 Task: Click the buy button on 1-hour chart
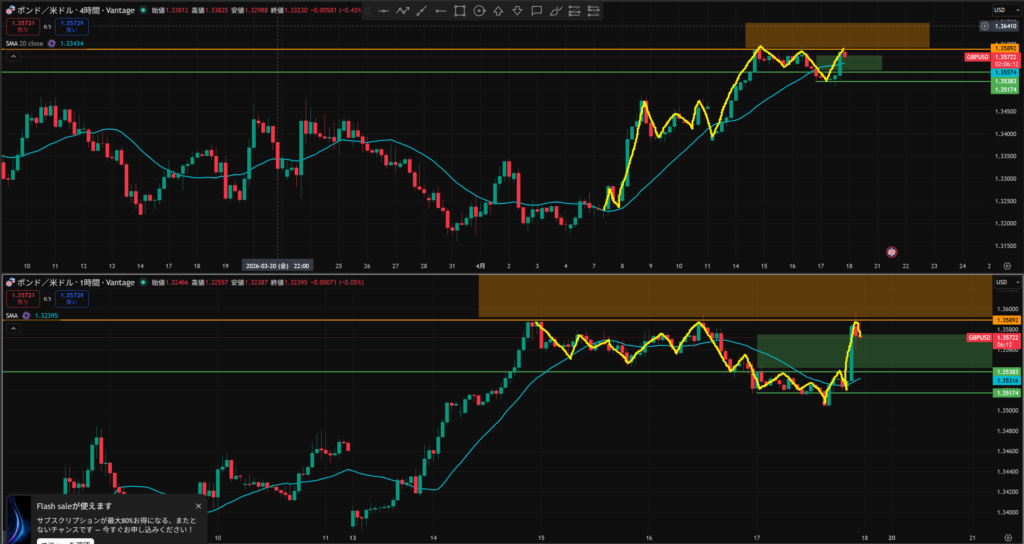point(71,298)
